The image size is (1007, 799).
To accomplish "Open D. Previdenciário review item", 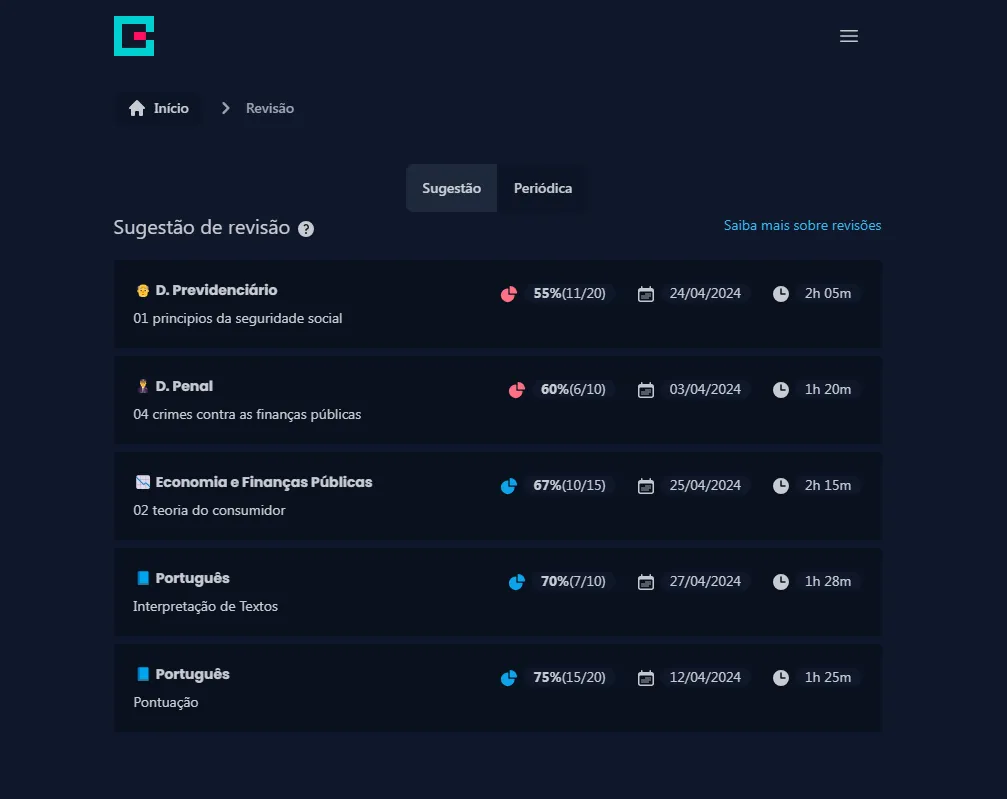I will [x=498, y=304].
